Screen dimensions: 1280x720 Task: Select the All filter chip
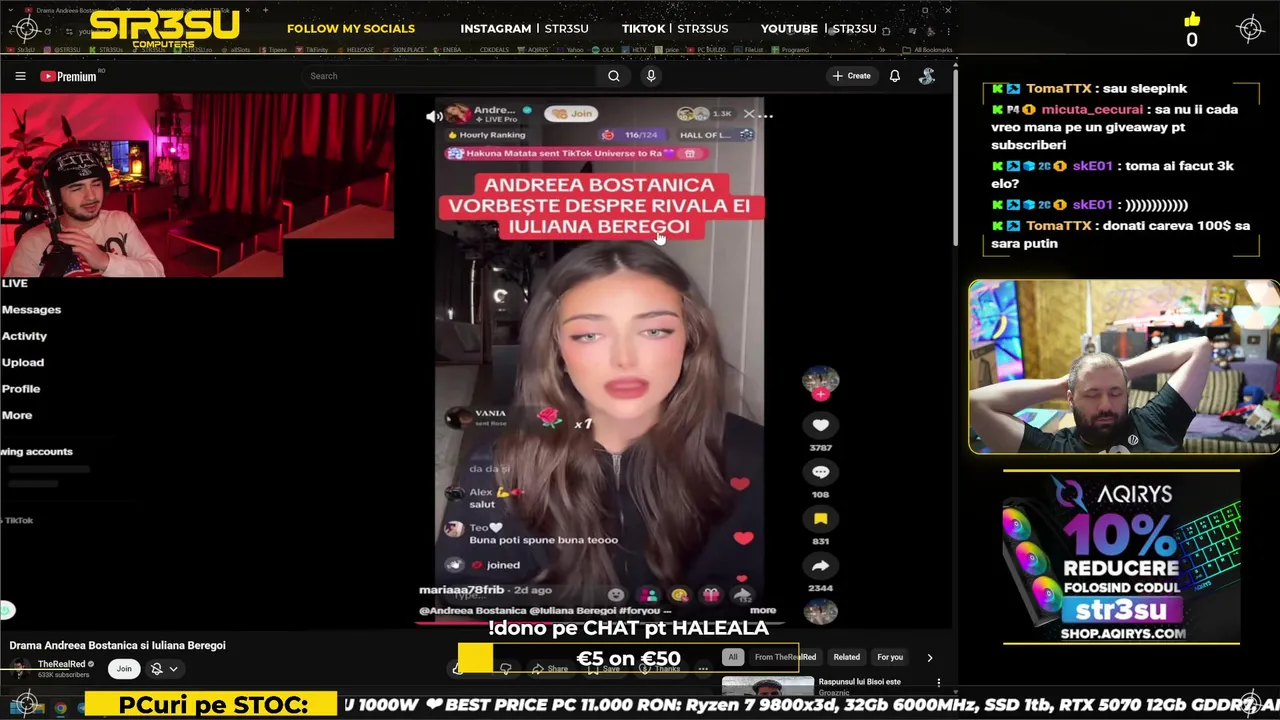pyautogui.click(x=733, y=657)
